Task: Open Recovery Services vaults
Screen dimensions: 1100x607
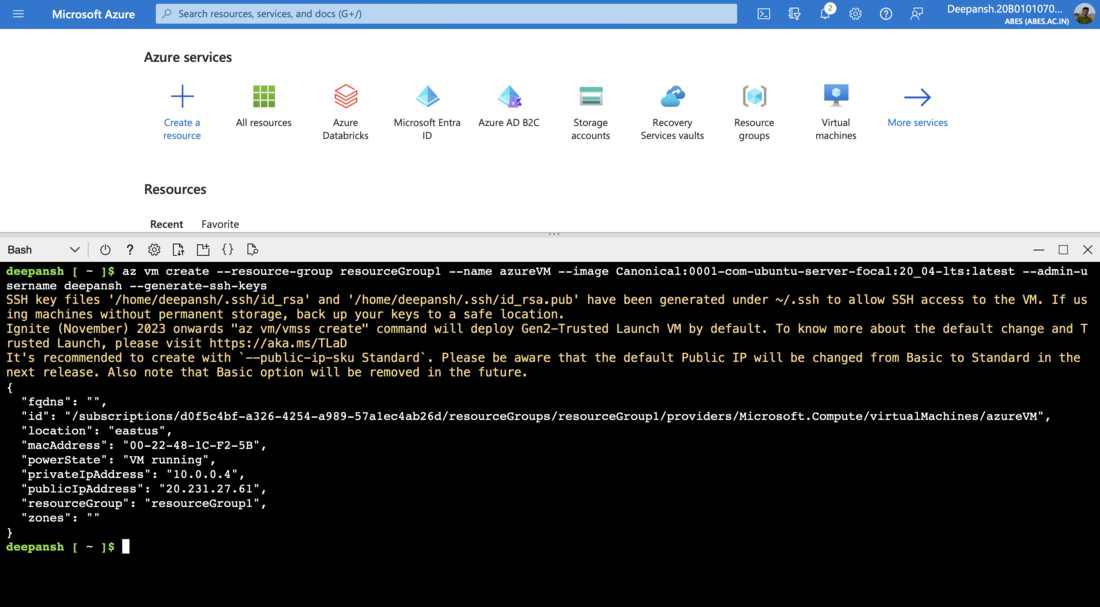Action: pyautogui.click(x=672, y=111)
